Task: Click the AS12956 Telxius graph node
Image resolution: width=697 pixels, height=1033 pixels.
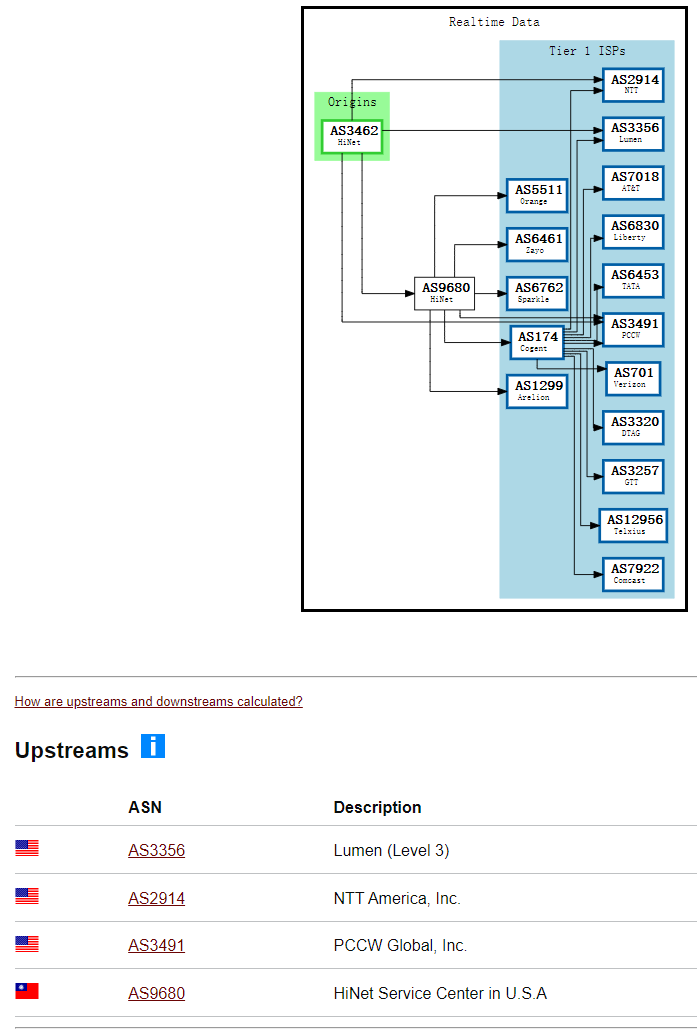Action: 633,525
